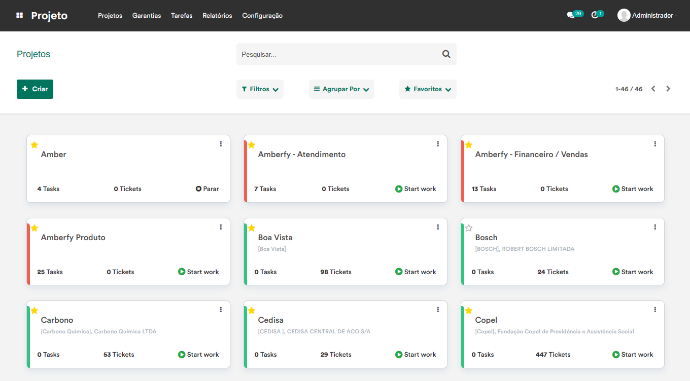Screen dimensions: 690x381
Task: Click the Projeto app title
Action: click(49, 15)
